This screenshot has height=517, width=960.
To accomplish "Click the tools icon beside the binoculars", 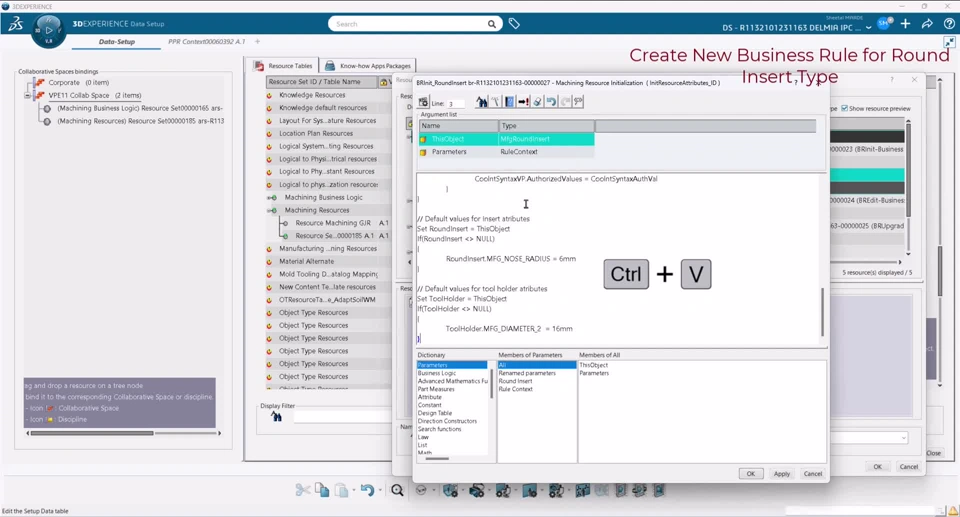I will point(496,102).
